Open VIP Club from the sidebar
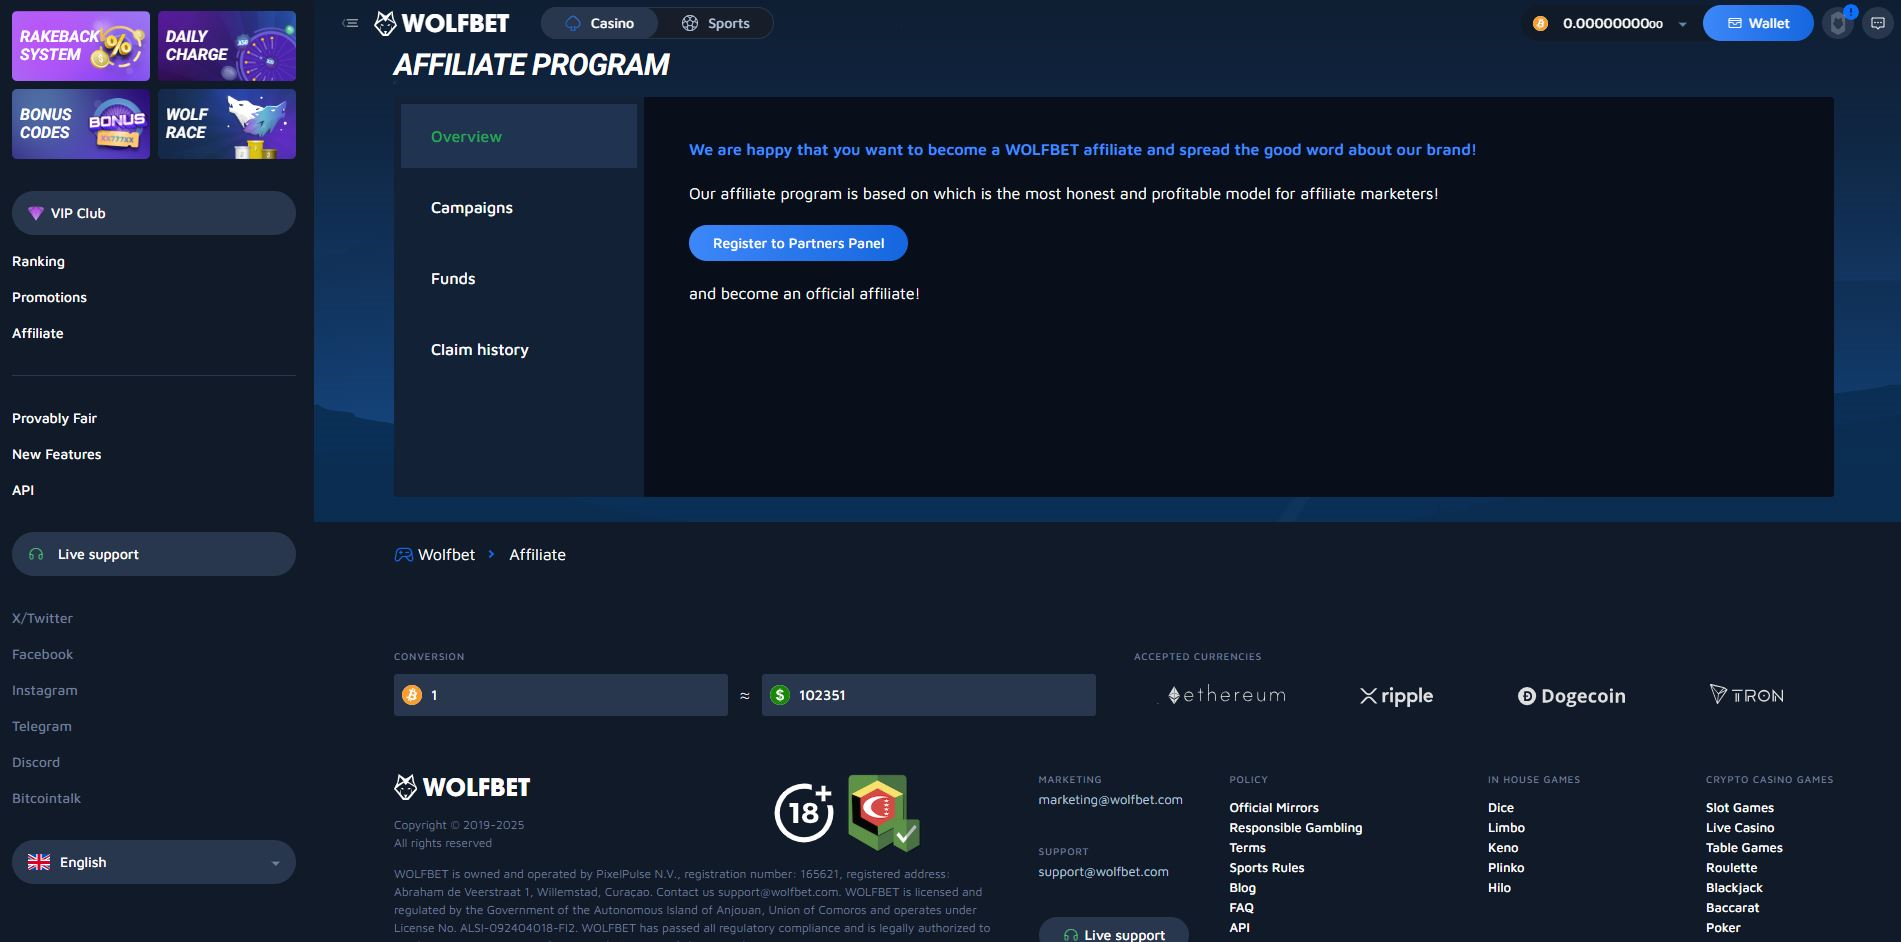The height and width of the screenshot is (942, 1901). 154,213
